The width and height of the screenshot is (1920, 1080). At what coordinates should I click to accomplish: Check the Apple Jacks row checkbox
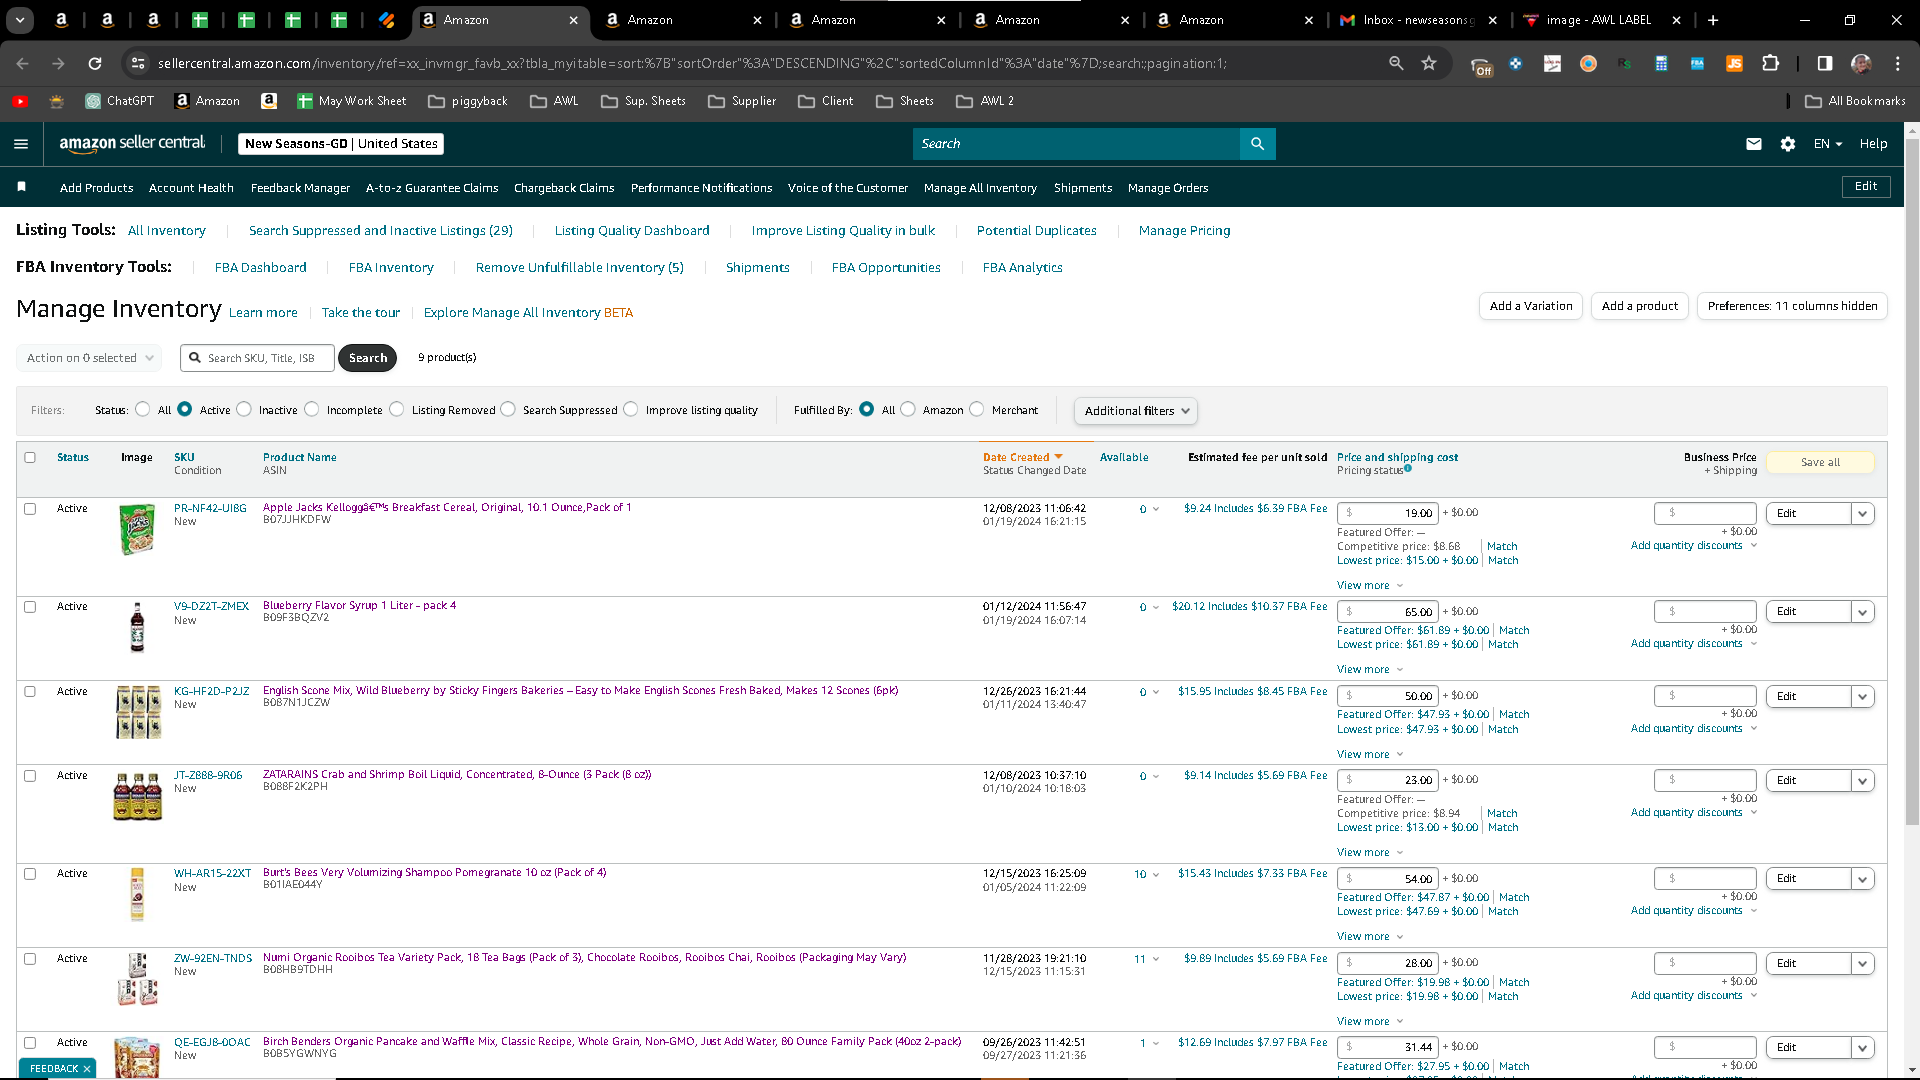[30, 508]
